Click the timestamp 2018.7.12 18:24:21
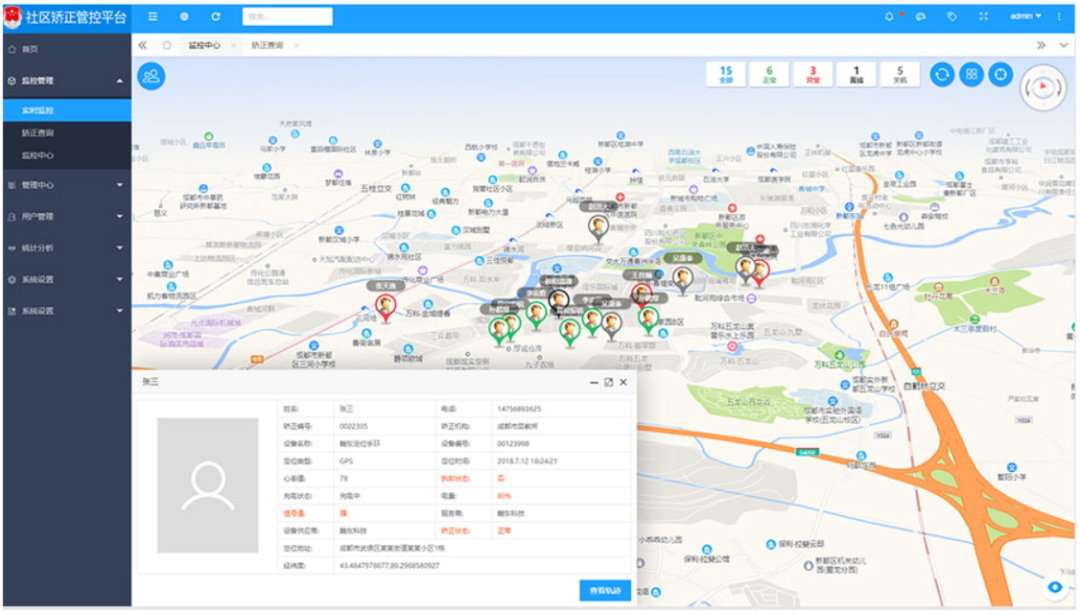The height and width of the screenshot is (613, 1080). tap(527, 461)
